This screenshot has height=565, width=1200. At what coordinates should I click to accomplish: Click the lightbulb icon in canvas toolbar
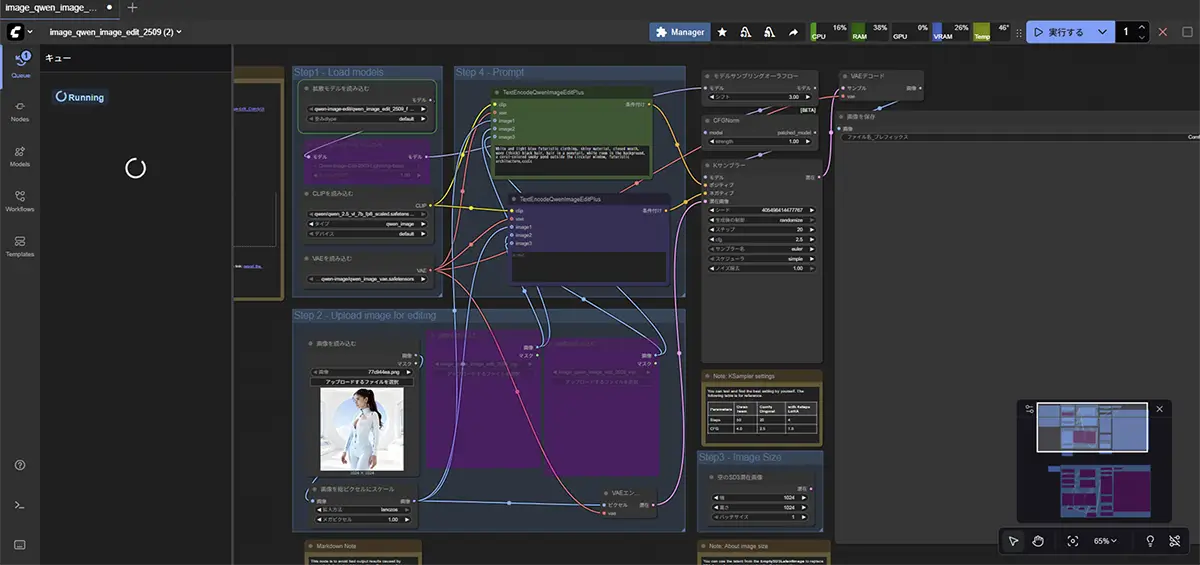click(1150, 541)
